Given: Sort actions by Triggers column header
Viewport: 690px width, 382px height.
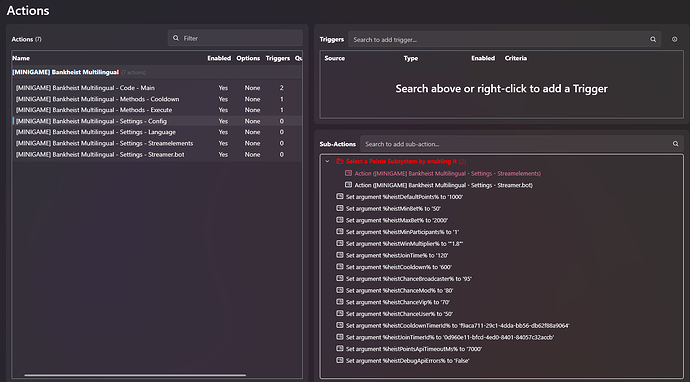Looking at the screenshot, I should tap(278, 58).
